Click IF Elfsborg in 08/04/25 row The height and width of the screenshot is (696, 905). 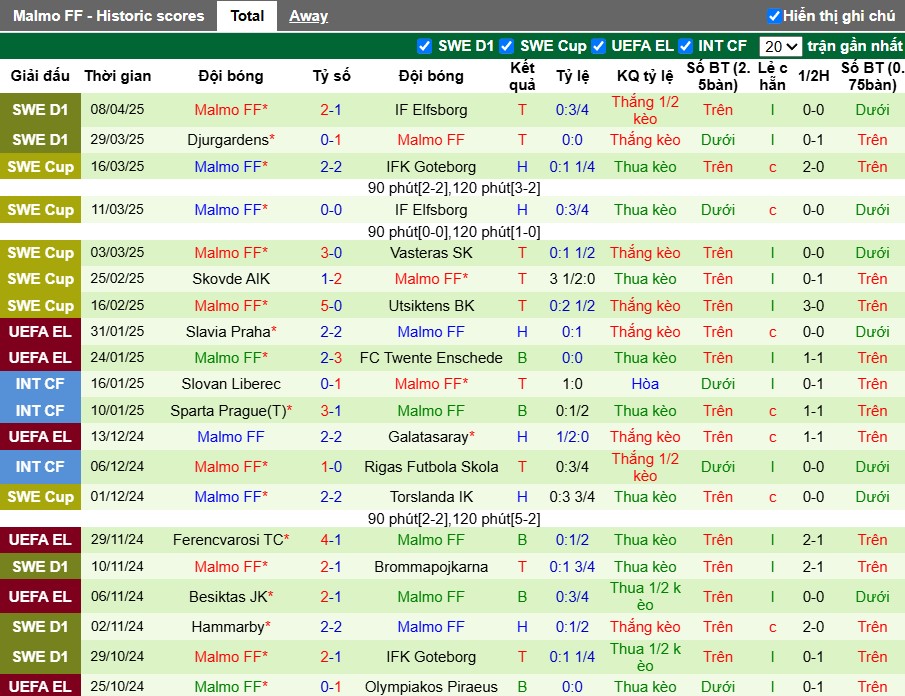pyautogui.click(x=431, y=110)
